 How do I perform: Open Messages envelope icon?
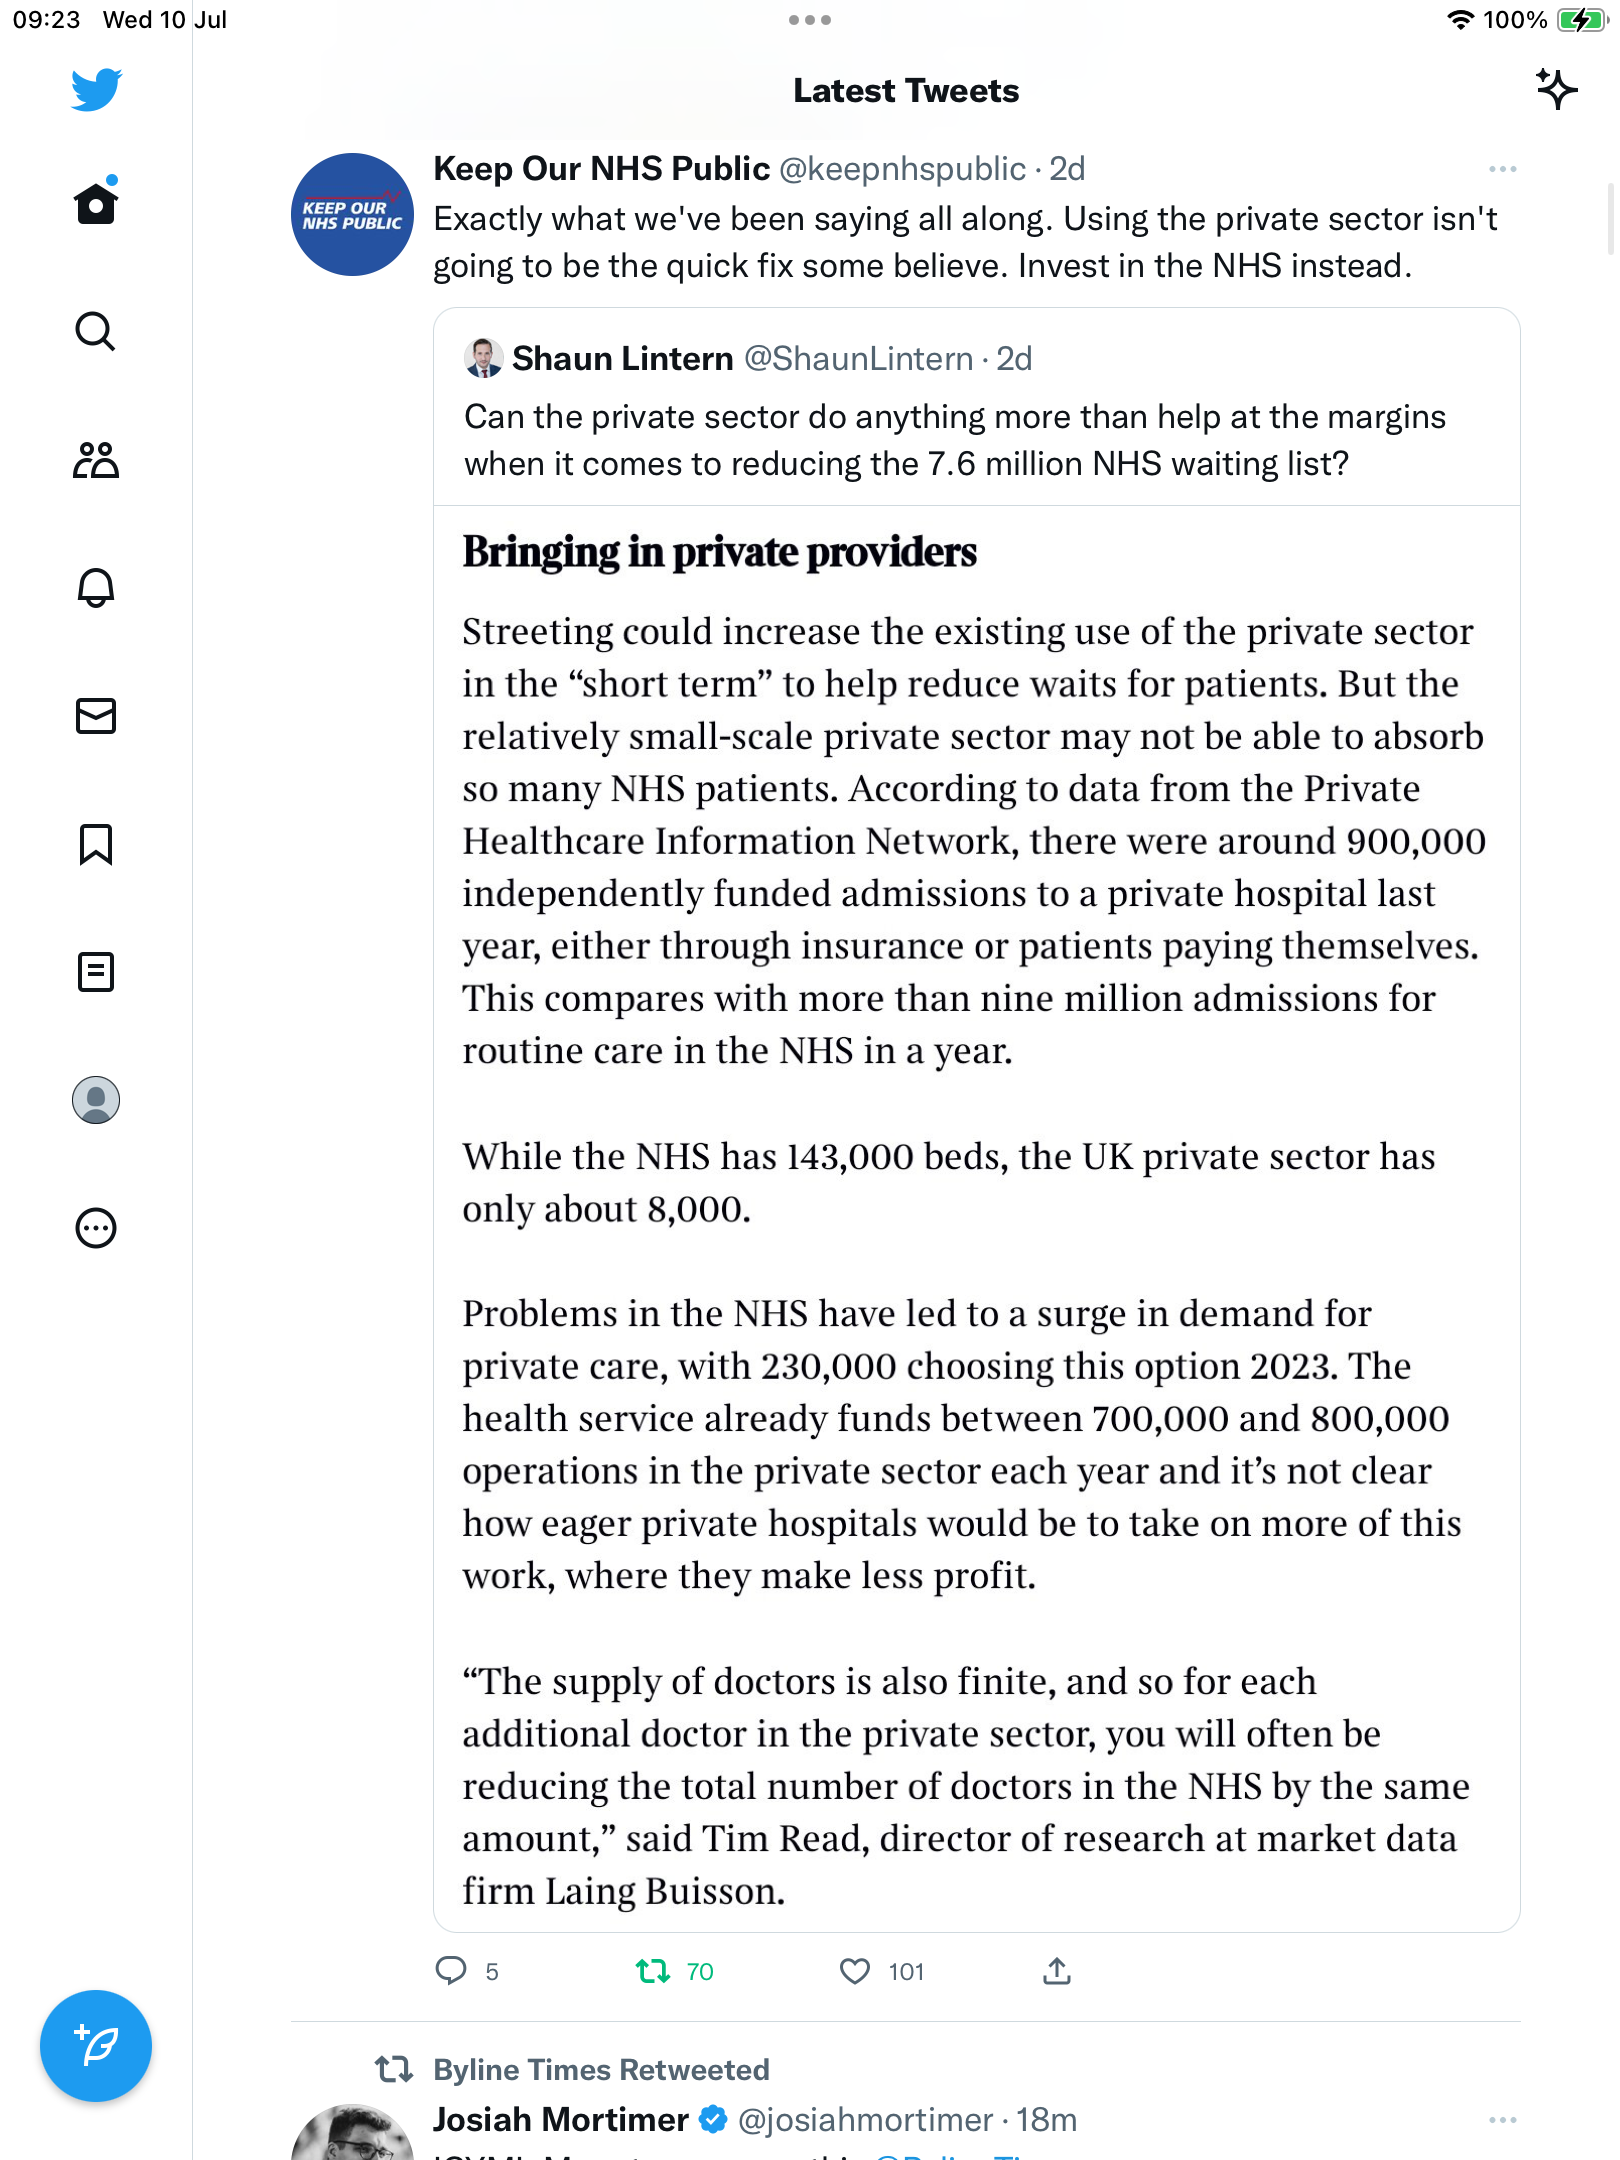[x=96, y=716]
